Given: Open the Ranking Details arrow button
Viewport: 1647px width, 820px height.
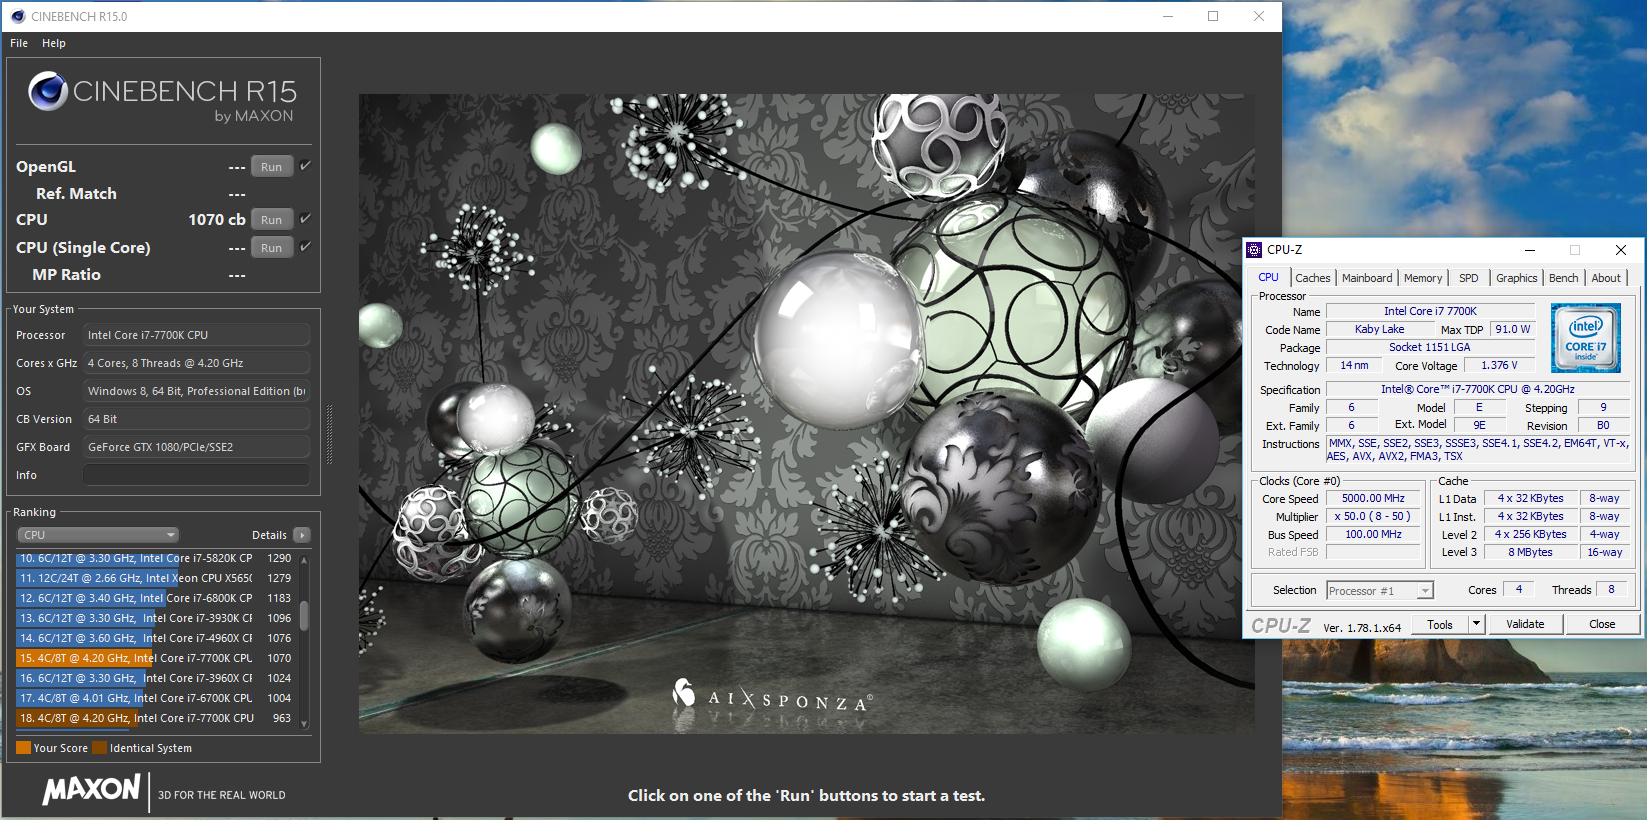Looking at the screenshot, I should (302, 535).
